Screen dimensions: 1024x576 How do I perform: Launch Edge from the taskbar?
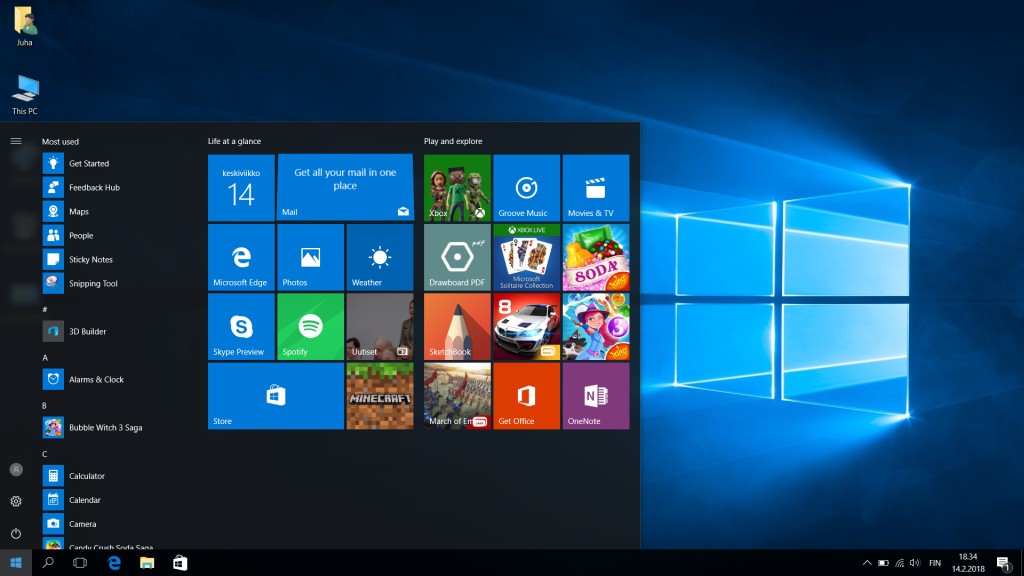(x=114, y=563)
